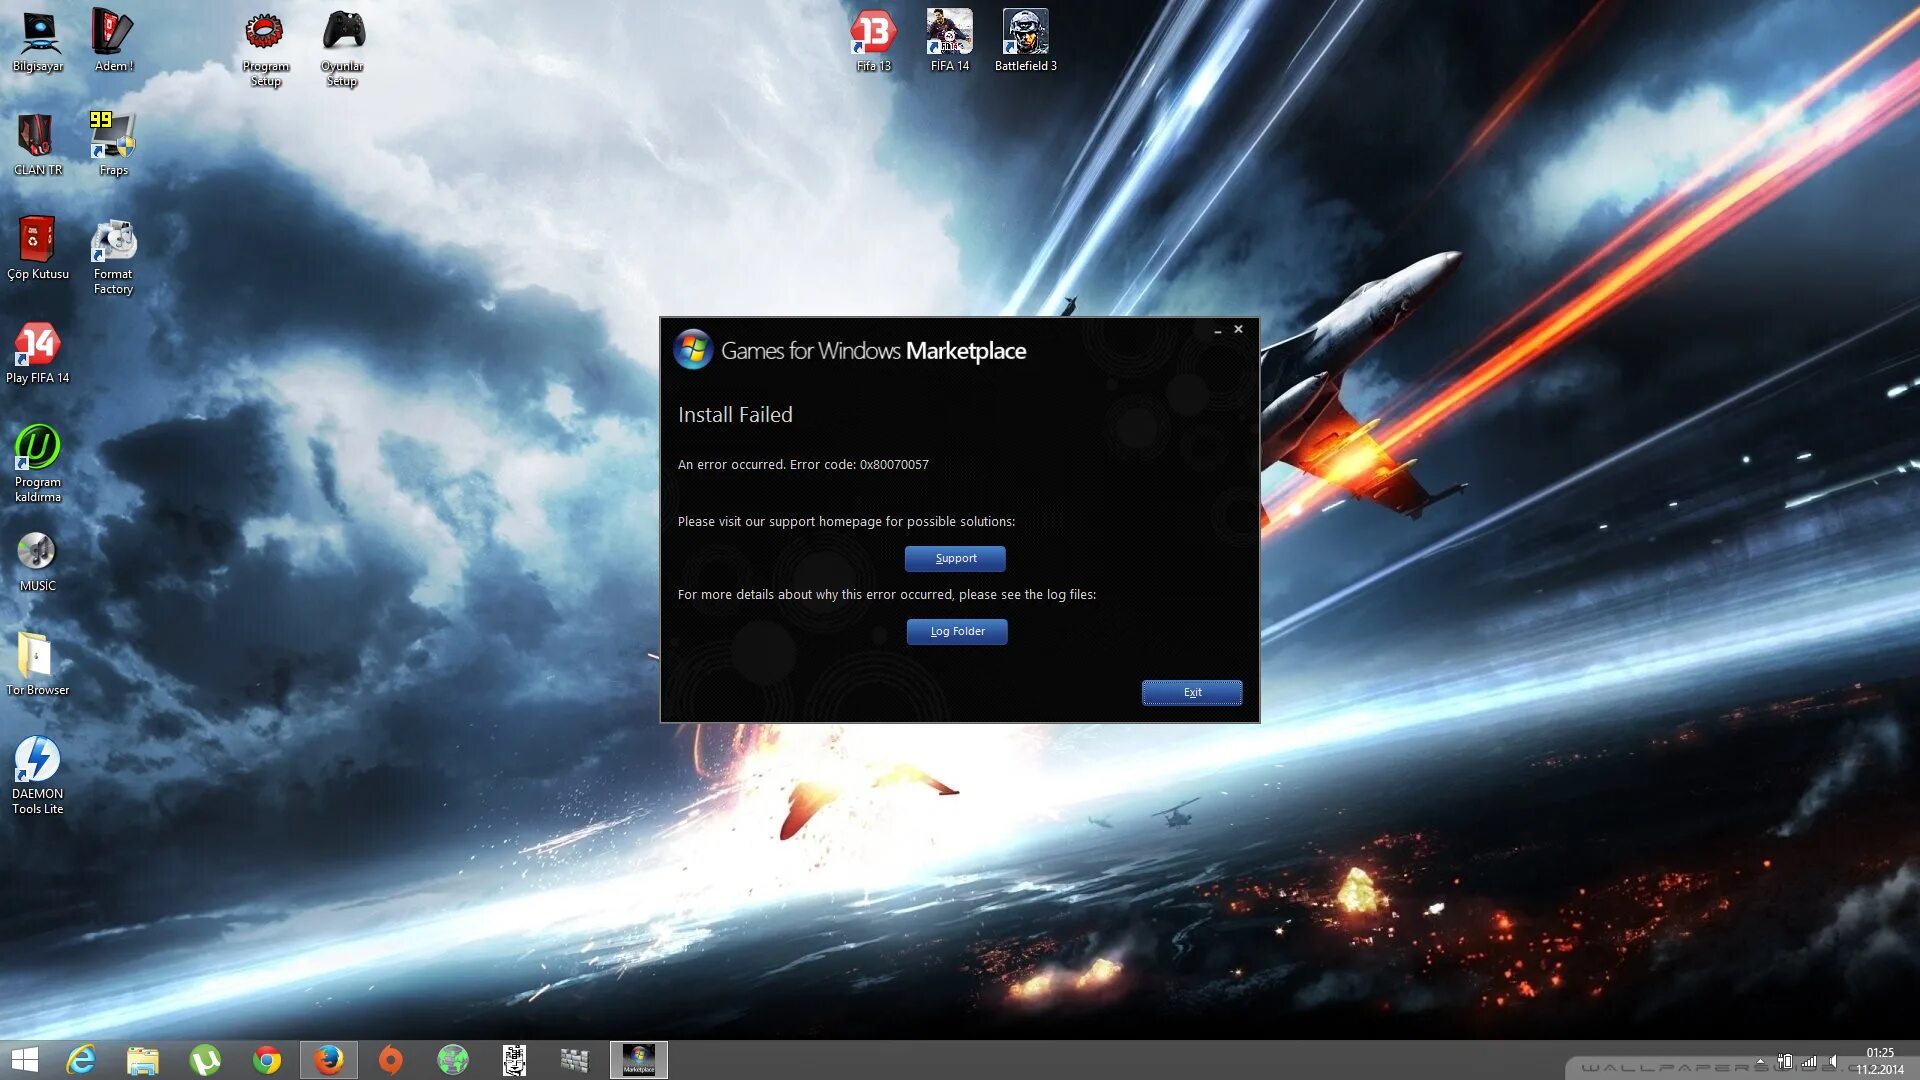Open the Bilgisayar desktop icon
This screenshot has width=1920, height=1080.
pos(38,42)
